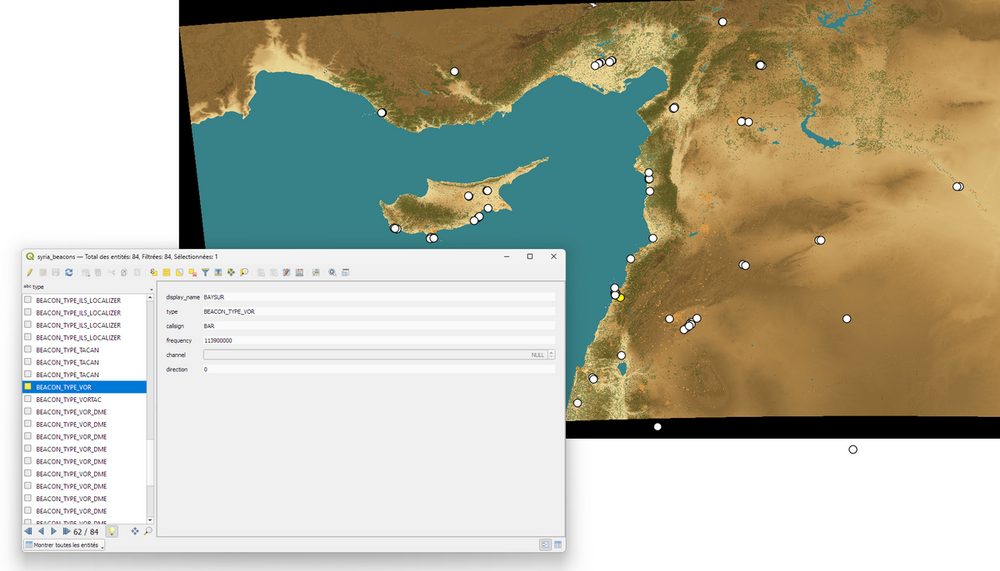Screen dimensions: 1000x571
Task: Click the frequency field 113900000
Action: [379, 341]
